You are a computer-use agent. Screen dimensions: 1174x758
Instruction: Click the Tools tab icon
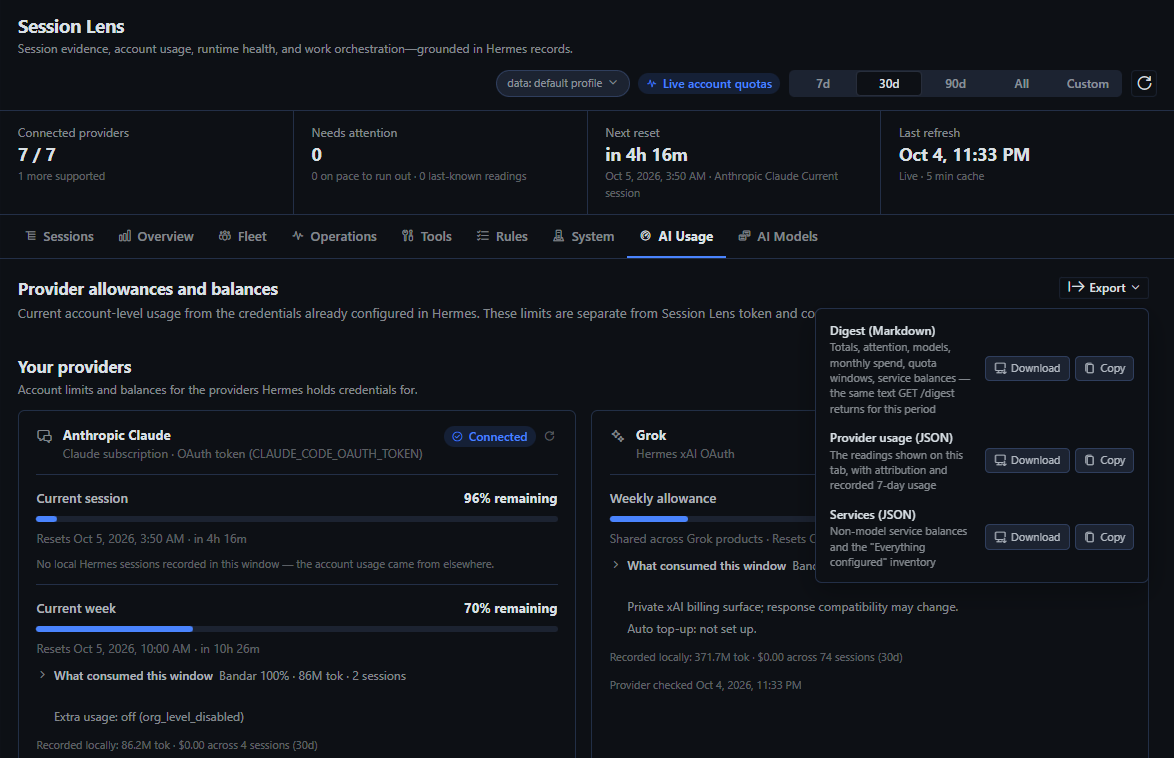pos(407,236)
